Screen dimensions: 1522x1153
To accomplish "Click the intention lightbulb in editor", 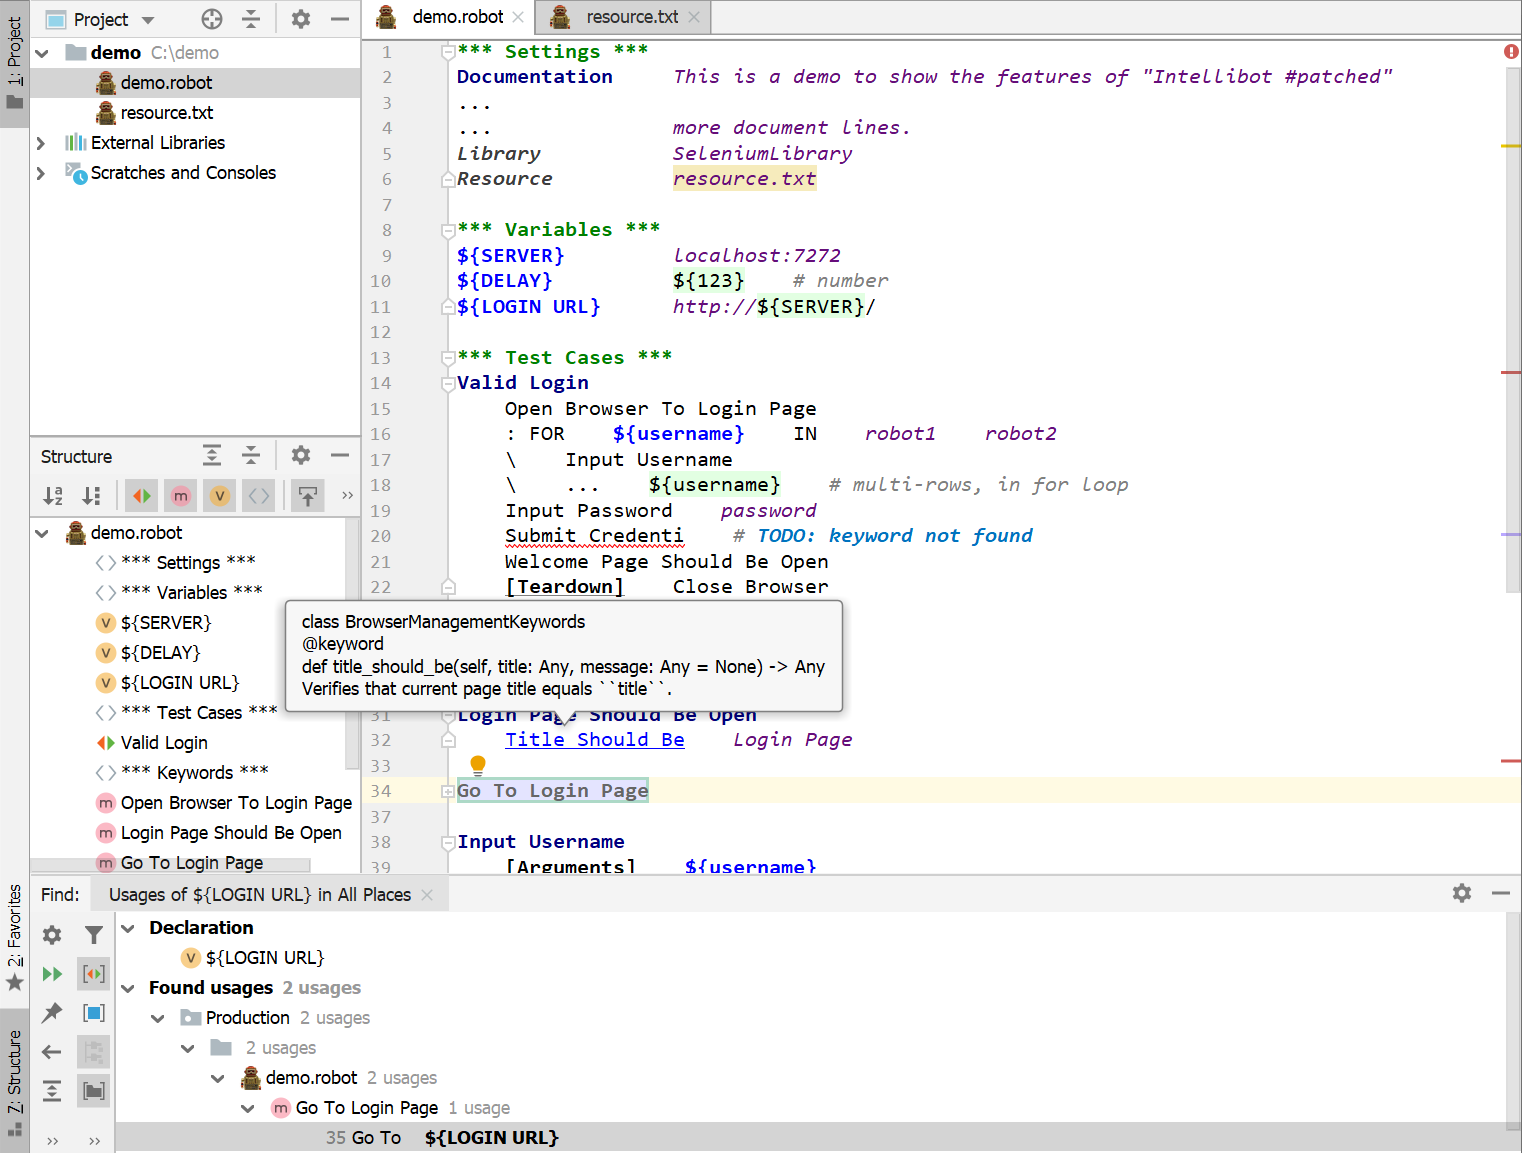I will (x=478, y=766).
